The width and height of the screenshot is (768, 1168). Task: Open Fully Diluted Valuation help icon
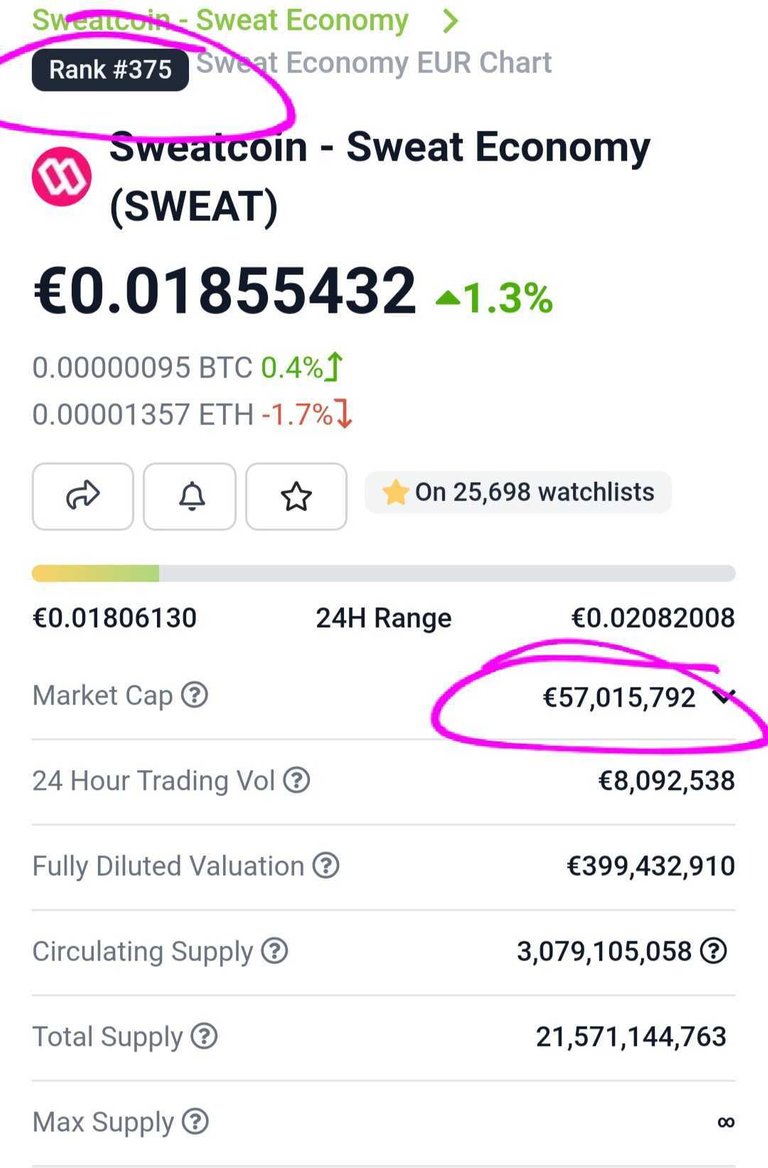(326, 866)
